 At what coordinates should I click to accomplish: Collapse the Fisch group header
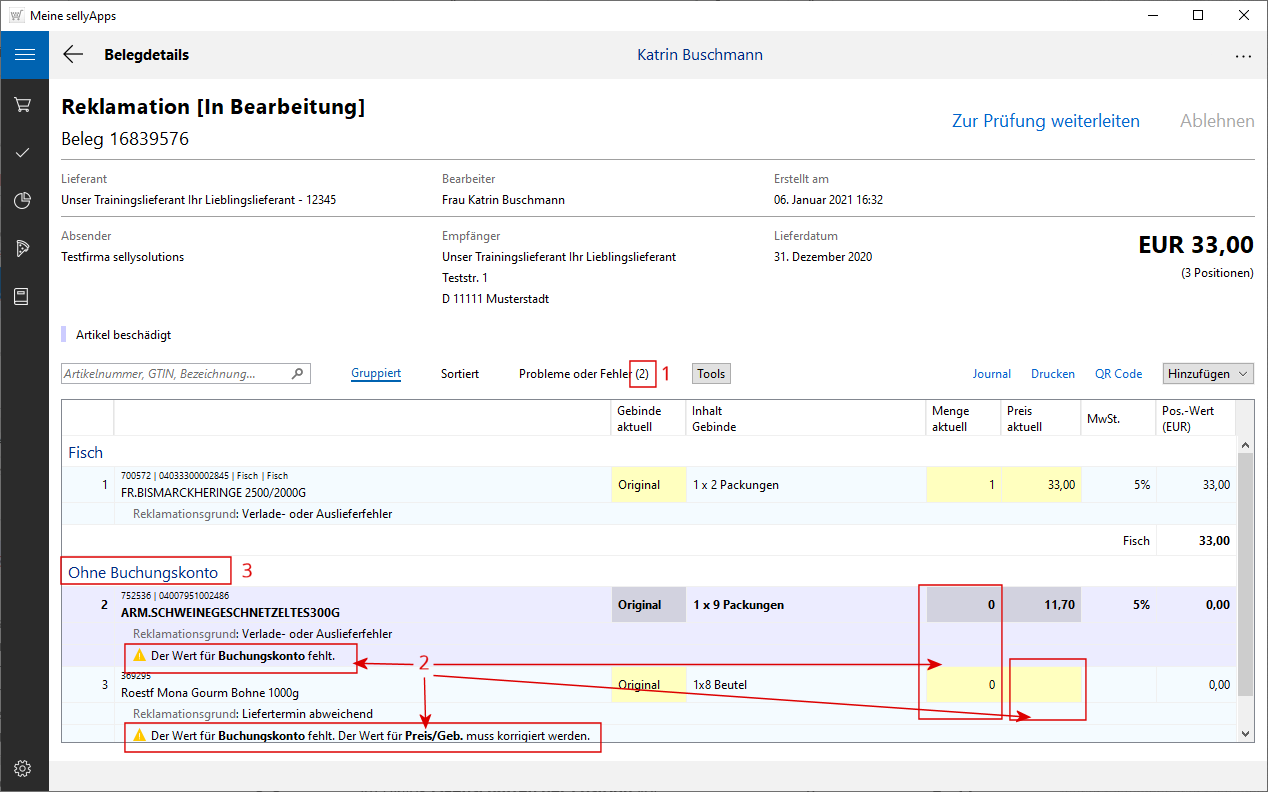[86, 452]
